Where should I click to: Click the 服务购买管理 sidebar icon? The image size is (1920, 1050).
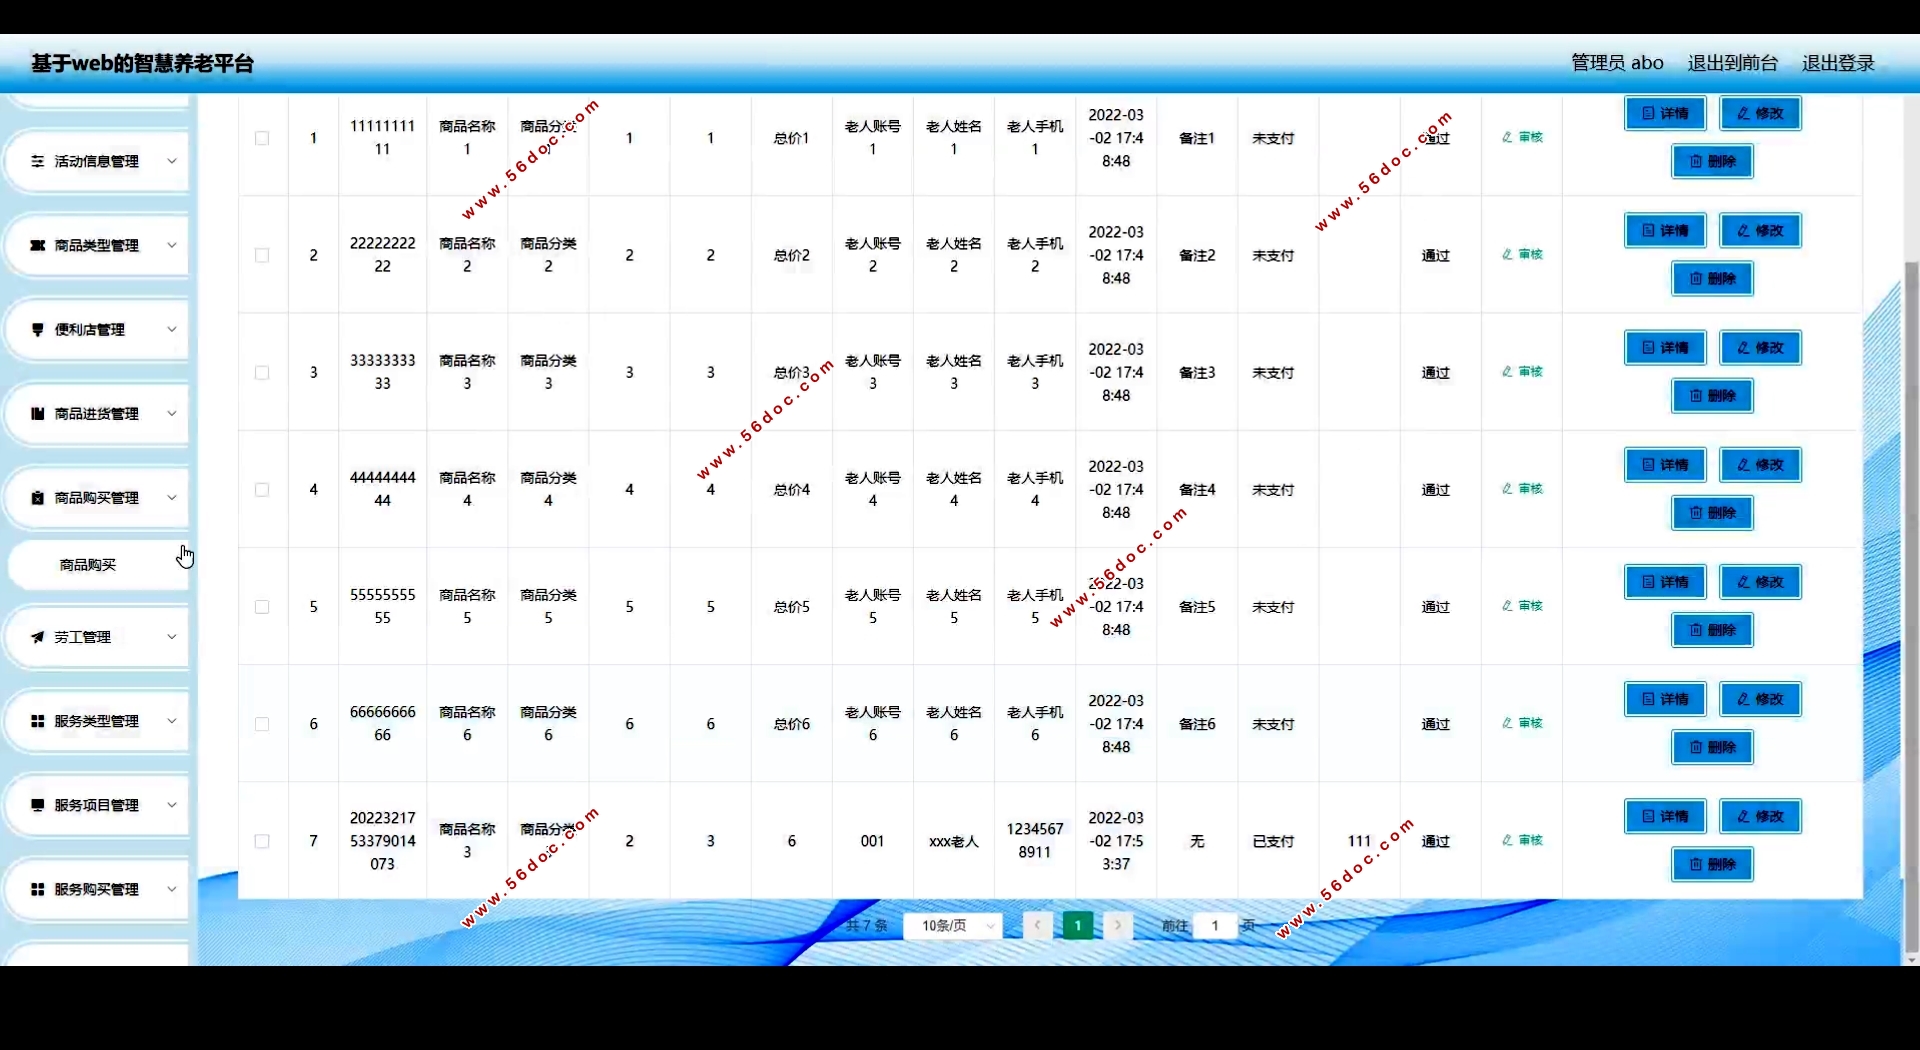tap(37, 889)
